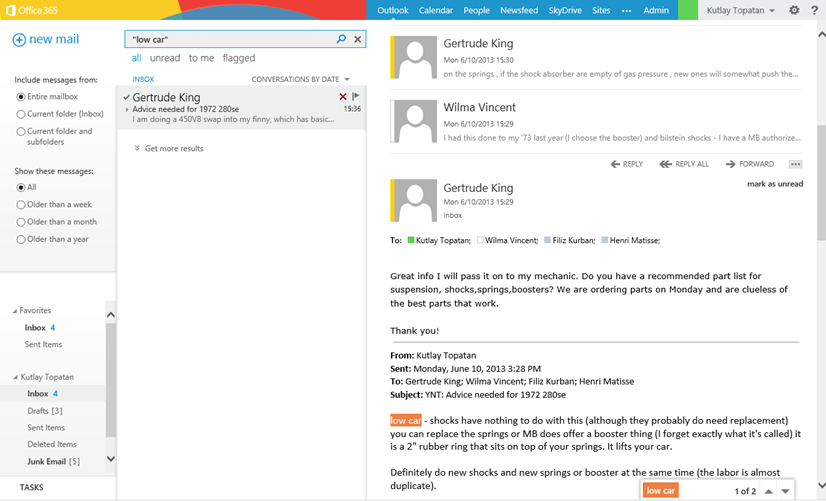826x501 pixels.
Task: Click presence swatch beside Henri Matisse
Action: tap(605, 240)
